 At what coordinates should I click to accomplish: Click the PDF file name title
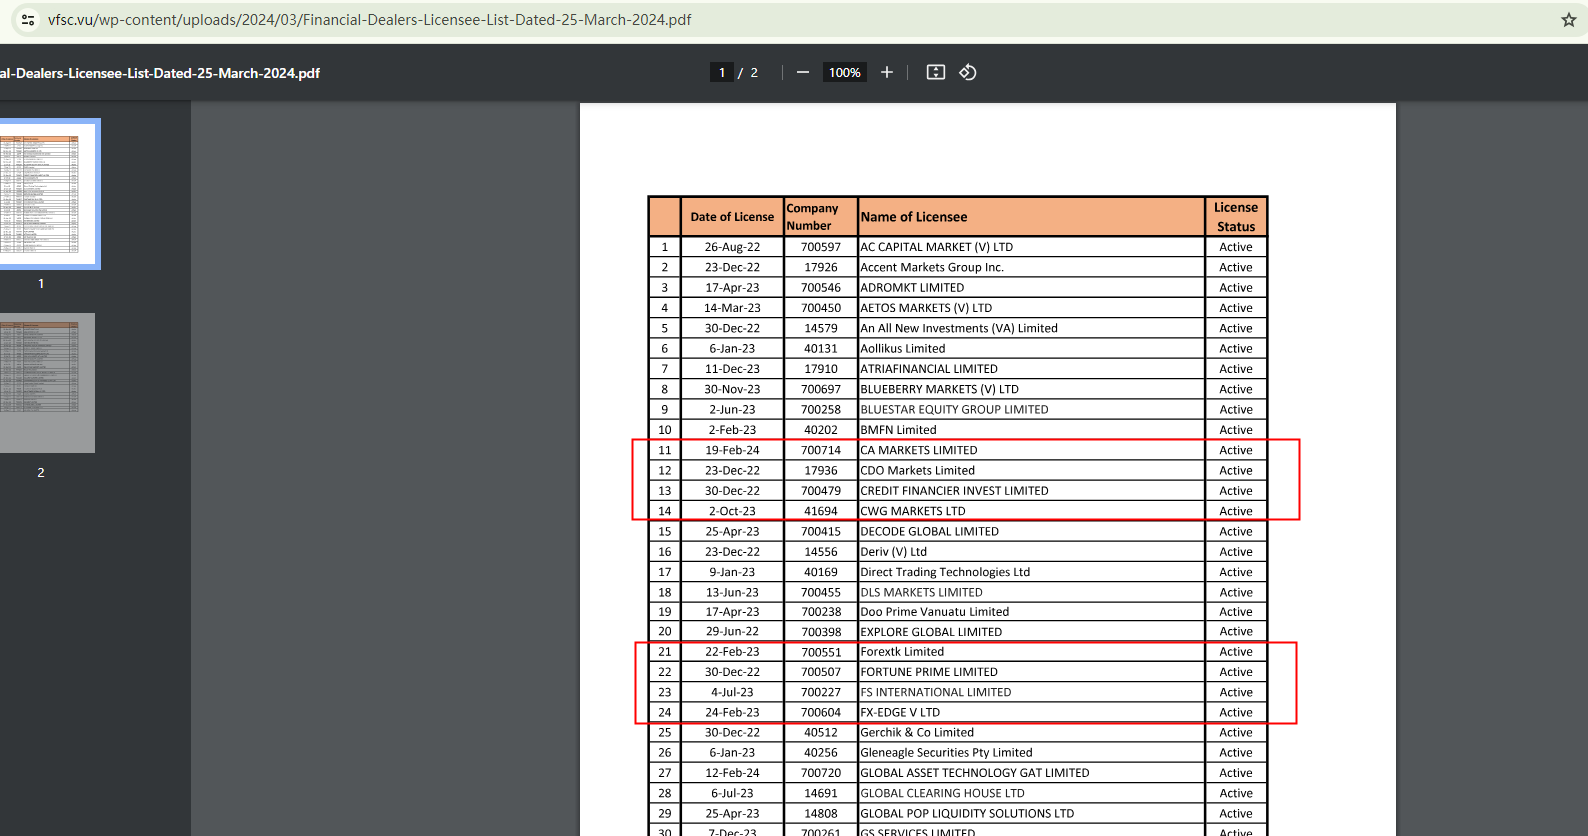coord(160,73)
